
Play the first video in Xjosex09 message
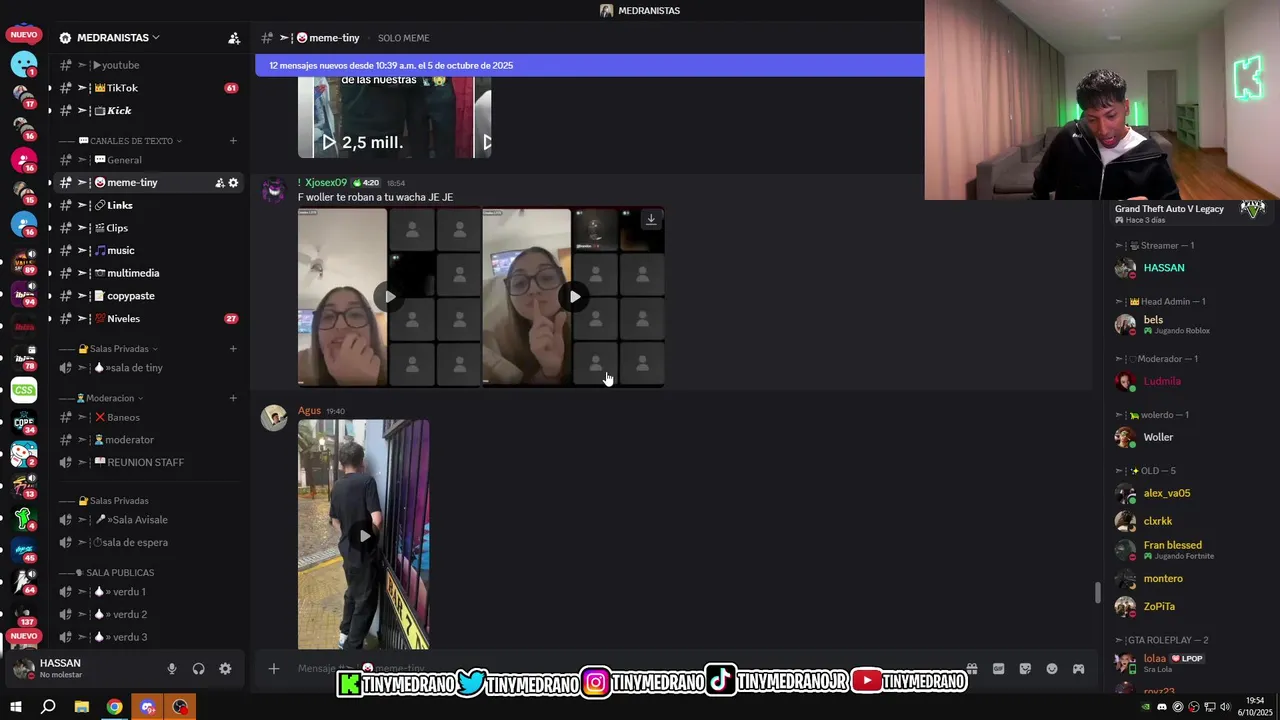[x=389, y=297]
